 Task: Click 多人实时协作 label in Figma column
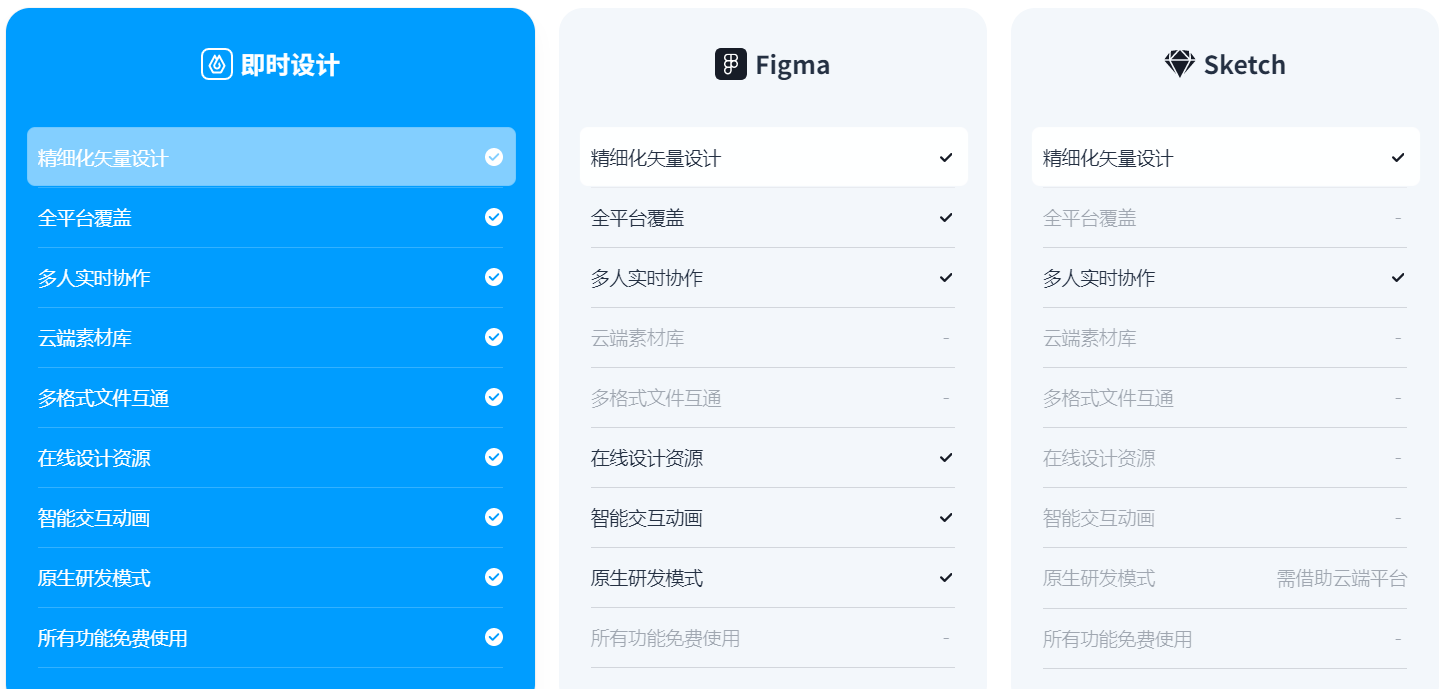click(647, 278)
